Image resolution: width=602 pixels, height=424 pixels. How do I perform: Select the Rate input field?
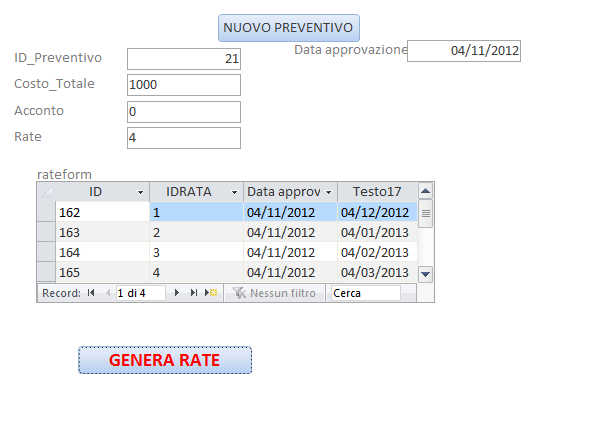(x=184, y=137)
